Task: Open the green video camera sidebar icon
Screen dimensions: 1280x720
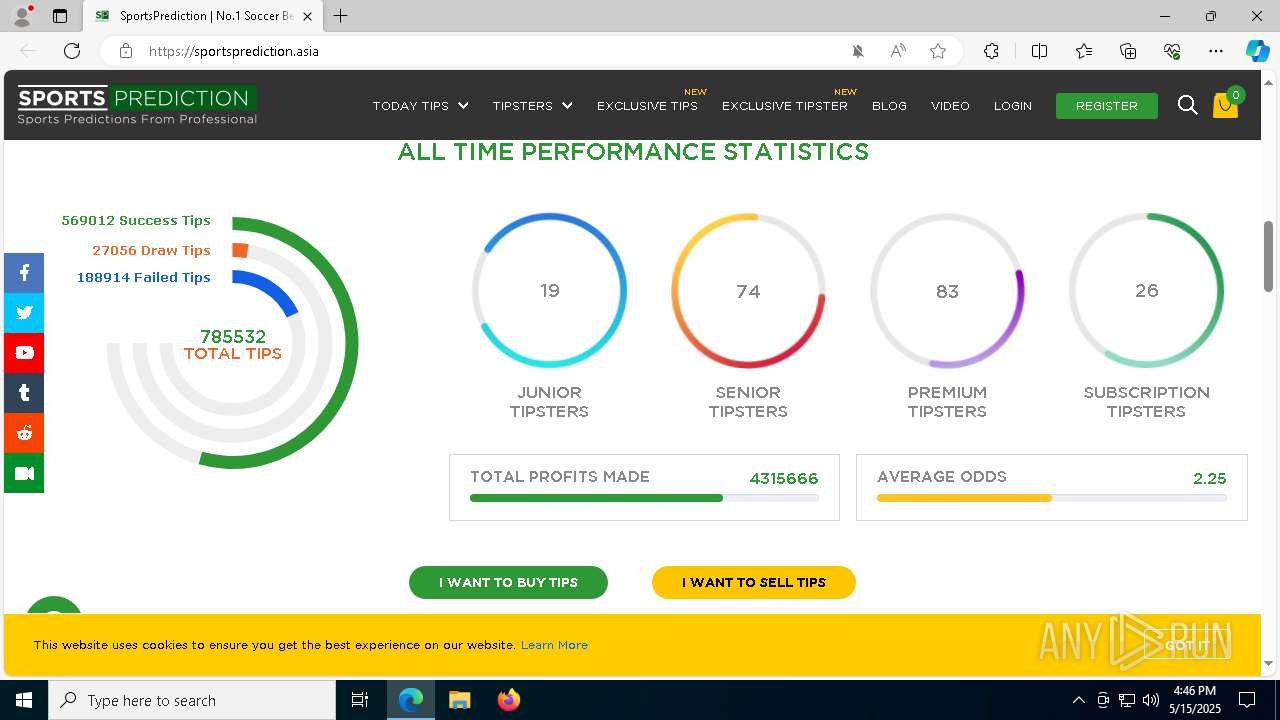Action: [x=24, y=473]
